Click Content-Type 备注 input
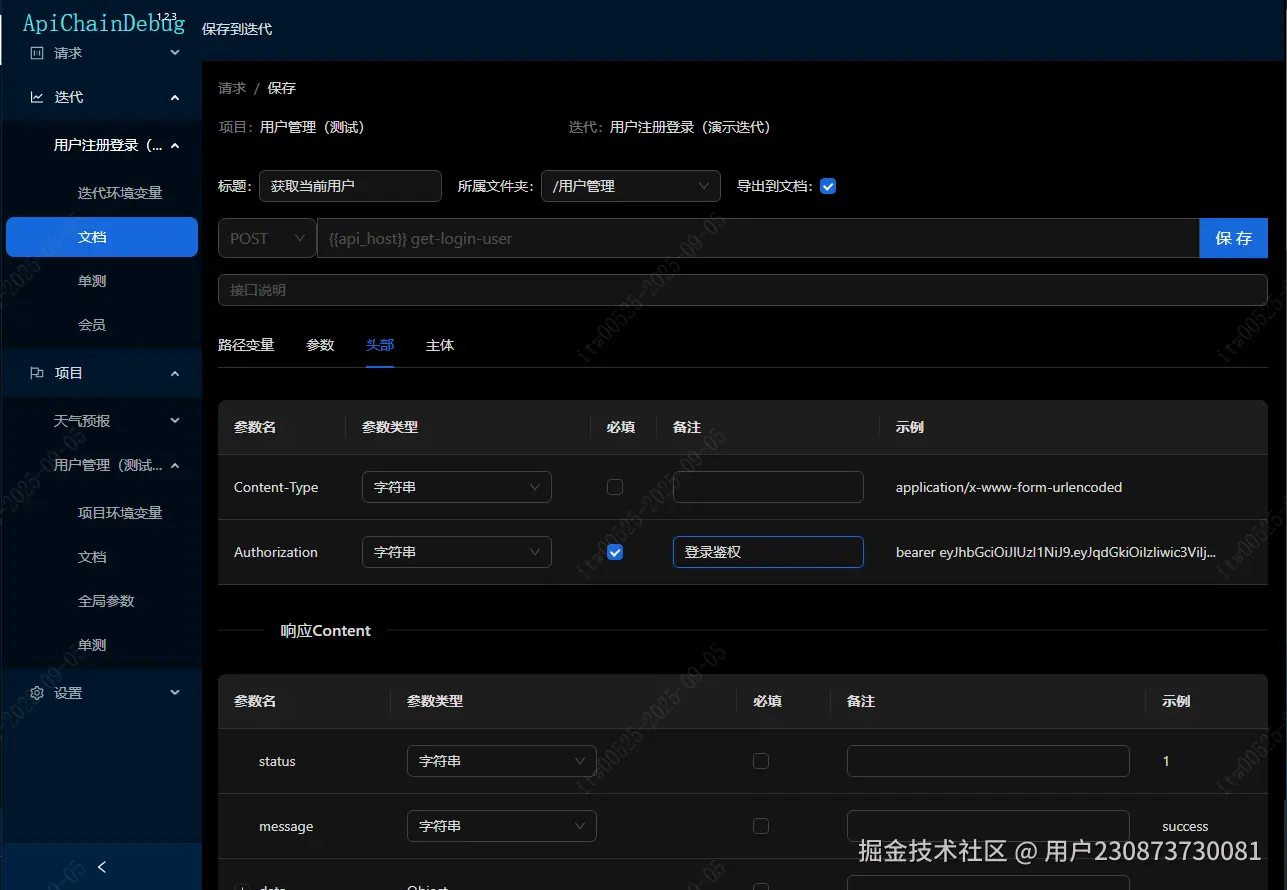Screen dimensions: 1287x890 (x=768, y=487)
